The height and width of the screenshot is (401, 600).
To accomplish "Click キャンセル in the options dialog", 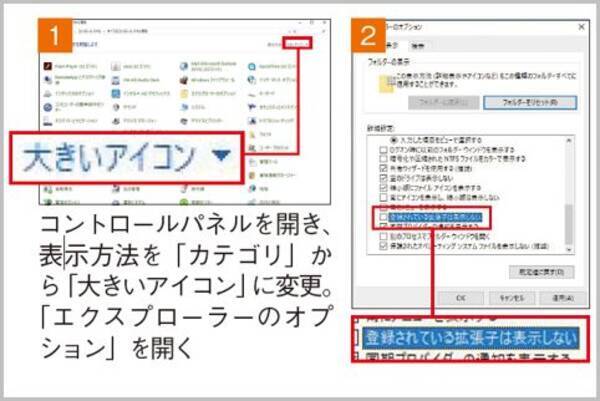I will [512, 298].
